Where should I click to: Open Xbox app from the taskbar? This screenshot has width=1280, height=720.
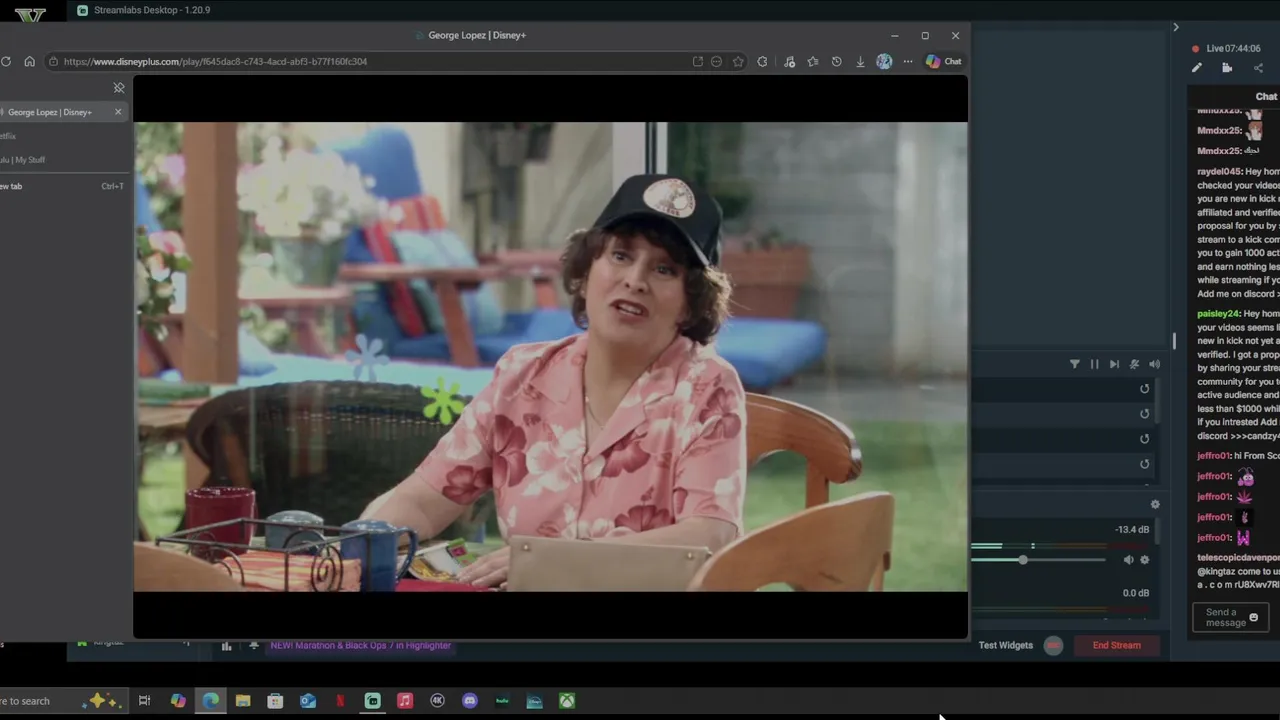[x=567, y=701]
